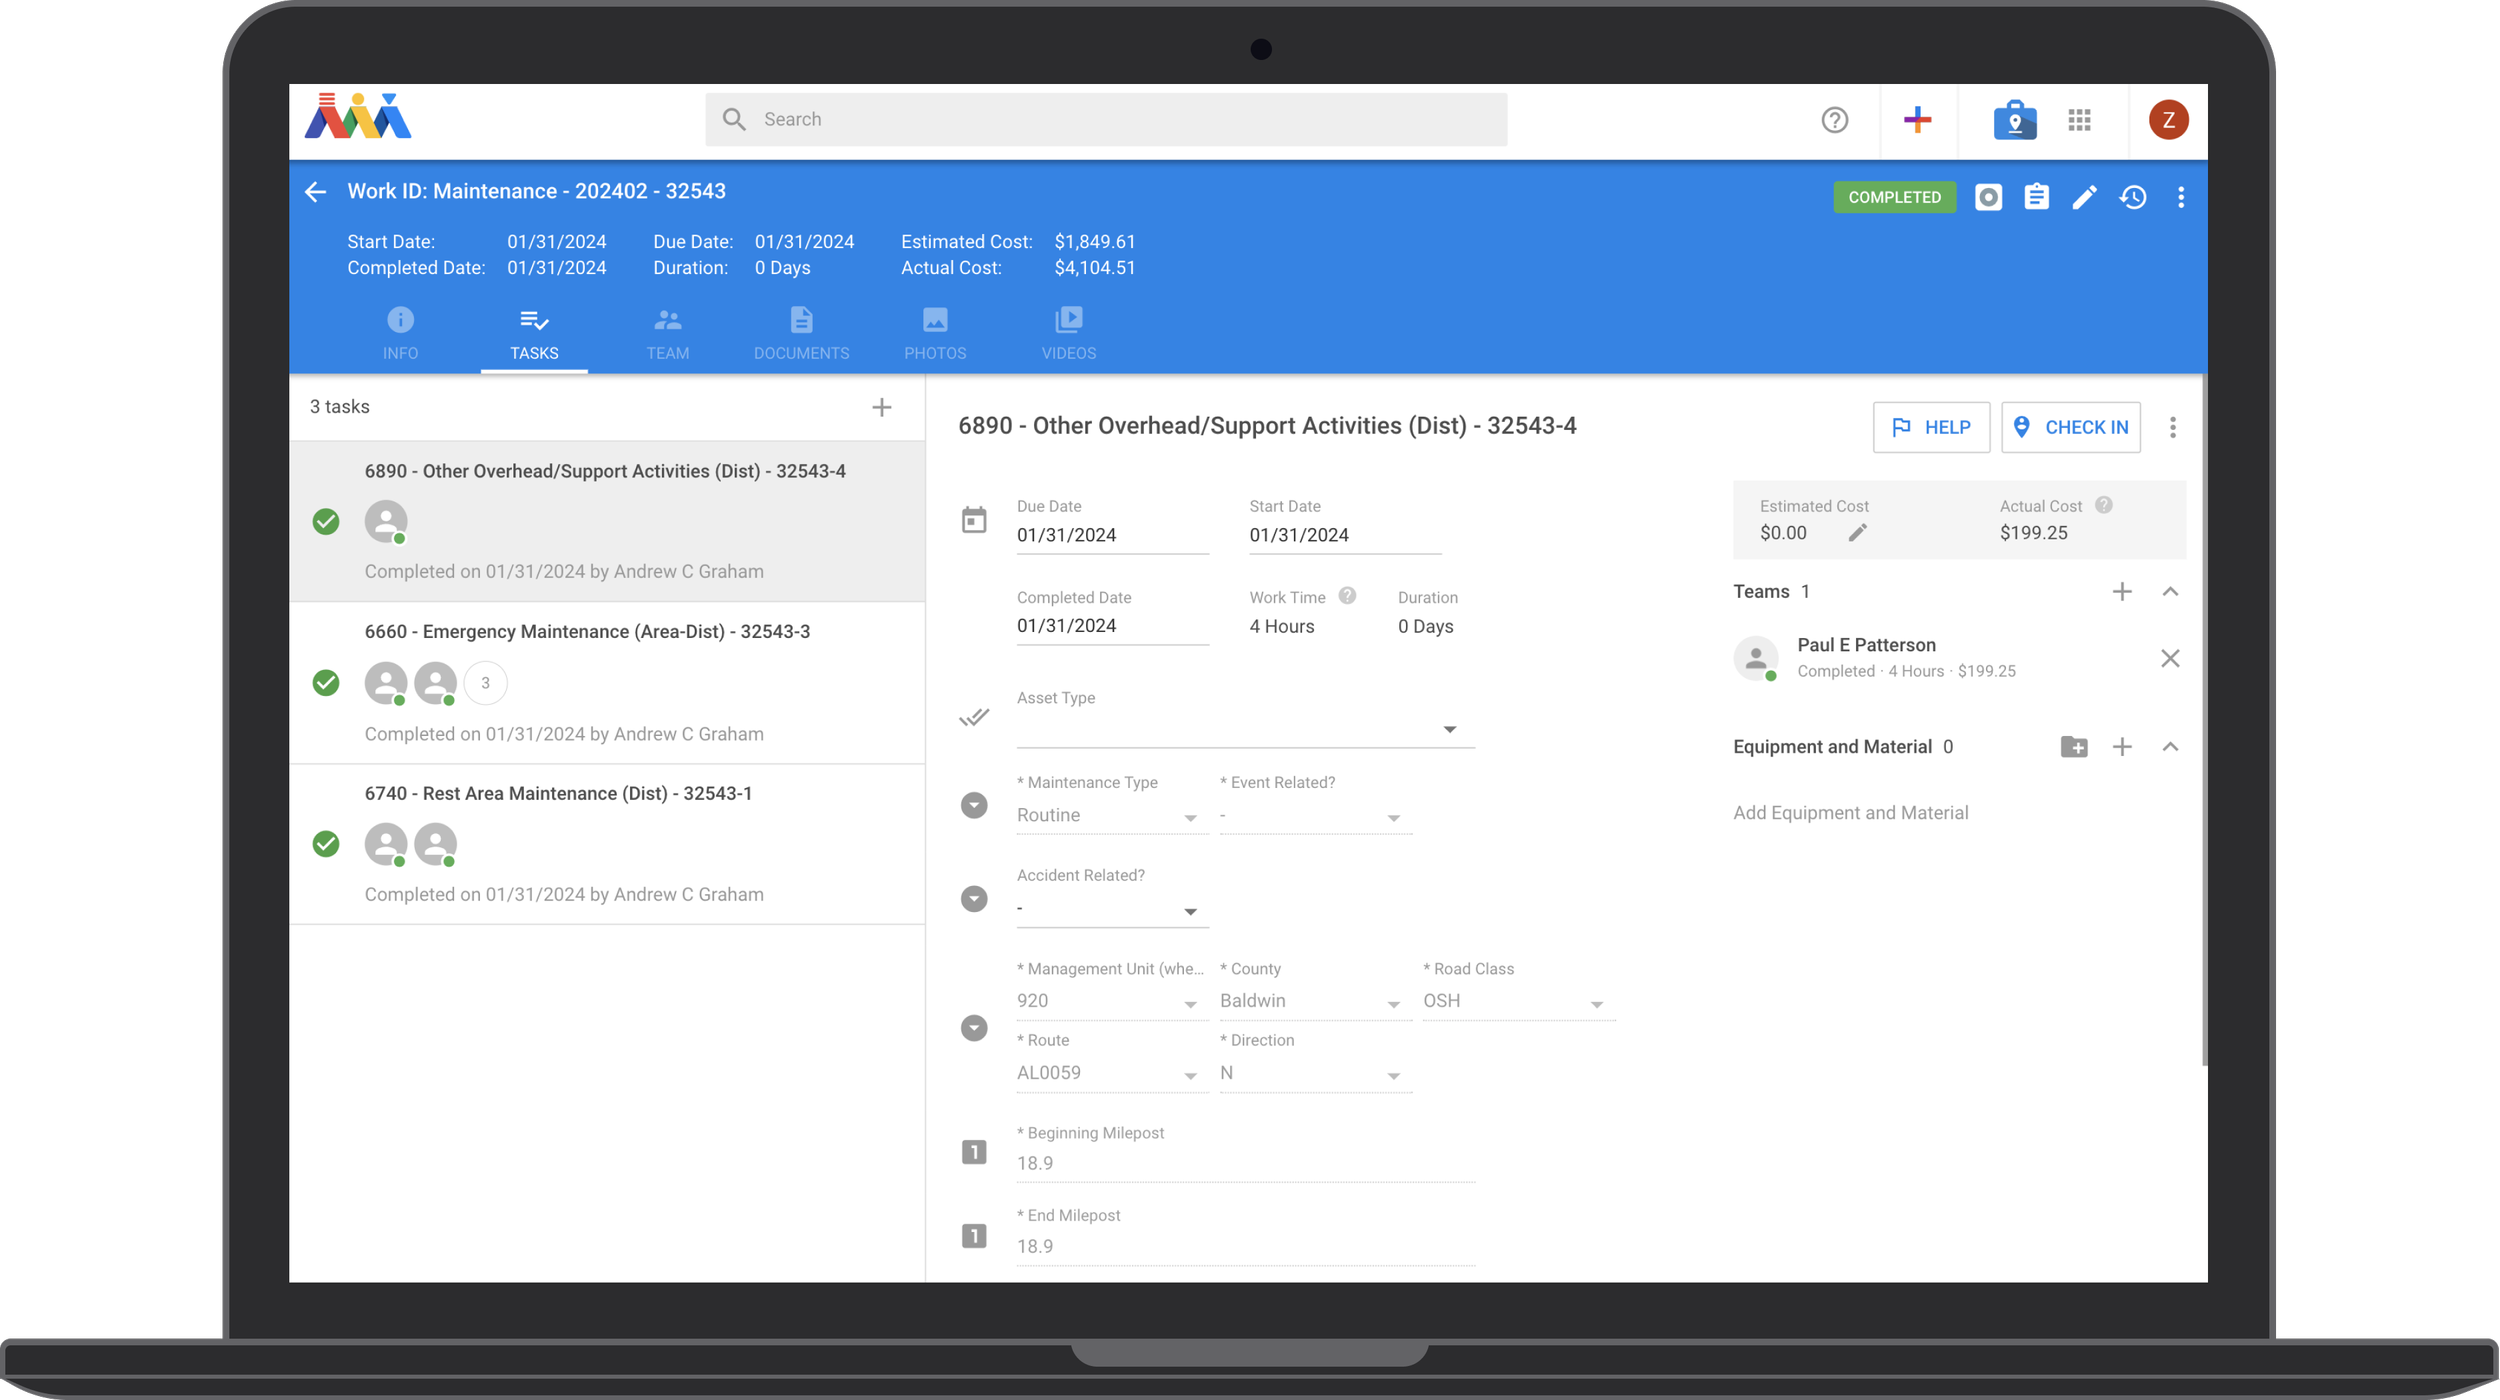Open the clipboard report icon
This screenshot has width=2500, height=1400.
[x=2036, y=197]
